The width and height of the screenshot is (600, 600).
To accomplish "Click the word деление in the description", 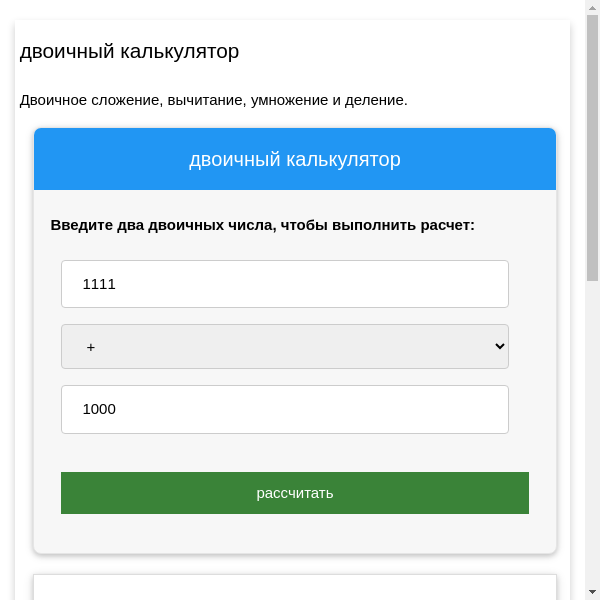I will pos(376,100).
